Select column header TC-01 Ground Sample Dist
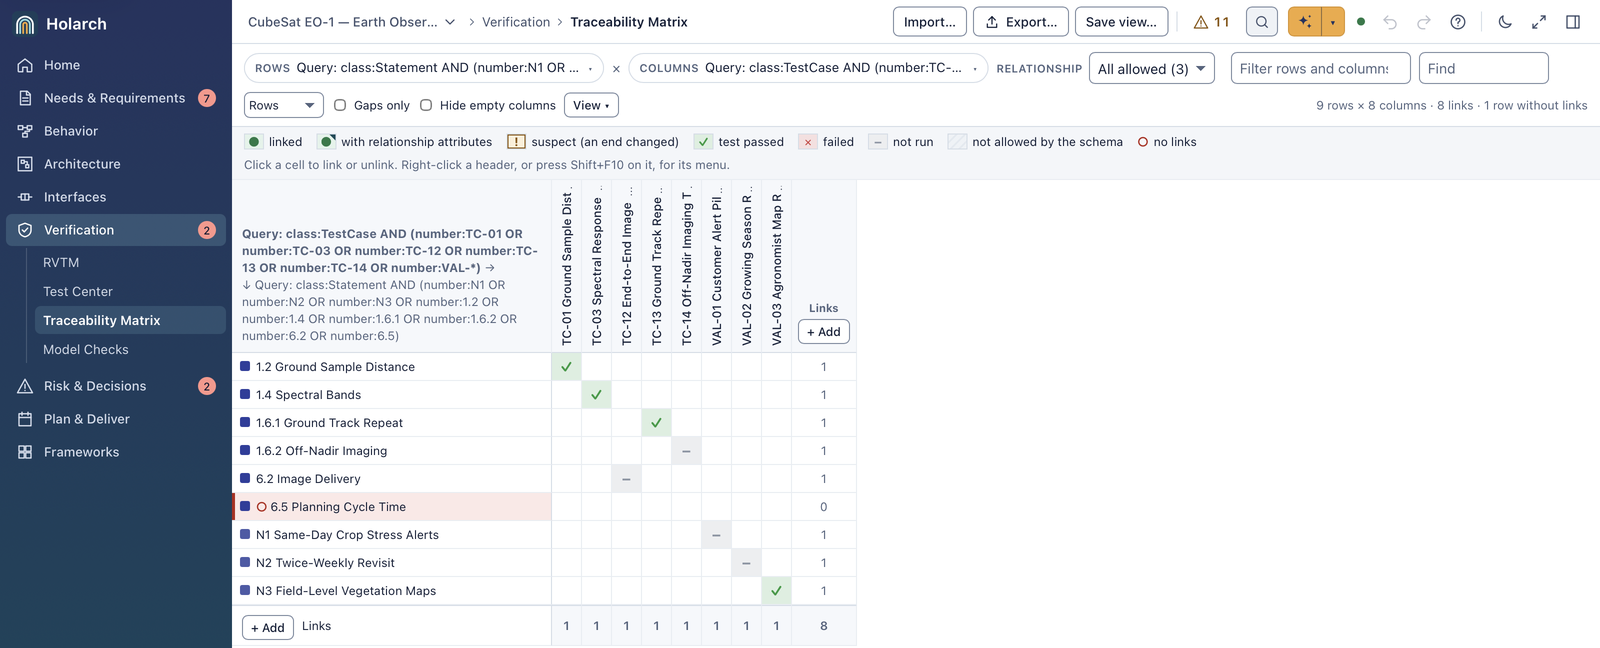 [566, 266]
